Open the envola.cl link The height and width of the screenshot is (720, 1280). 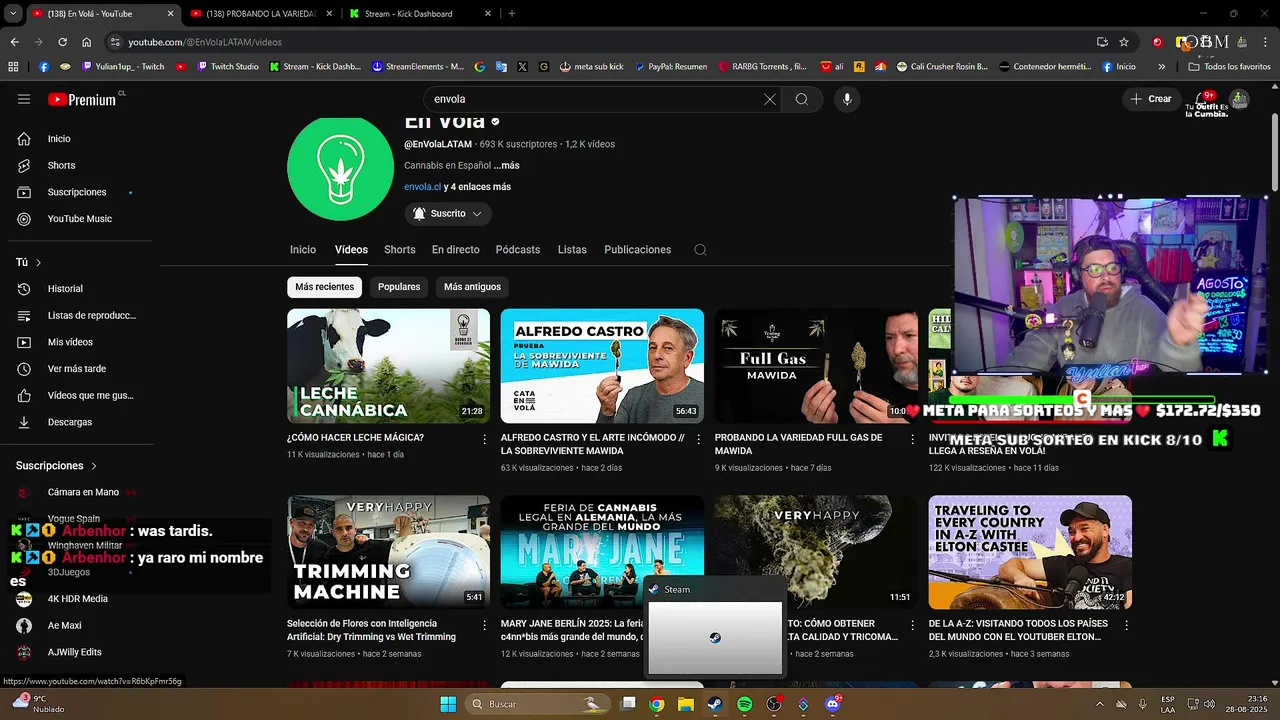[x=422, y=187]
